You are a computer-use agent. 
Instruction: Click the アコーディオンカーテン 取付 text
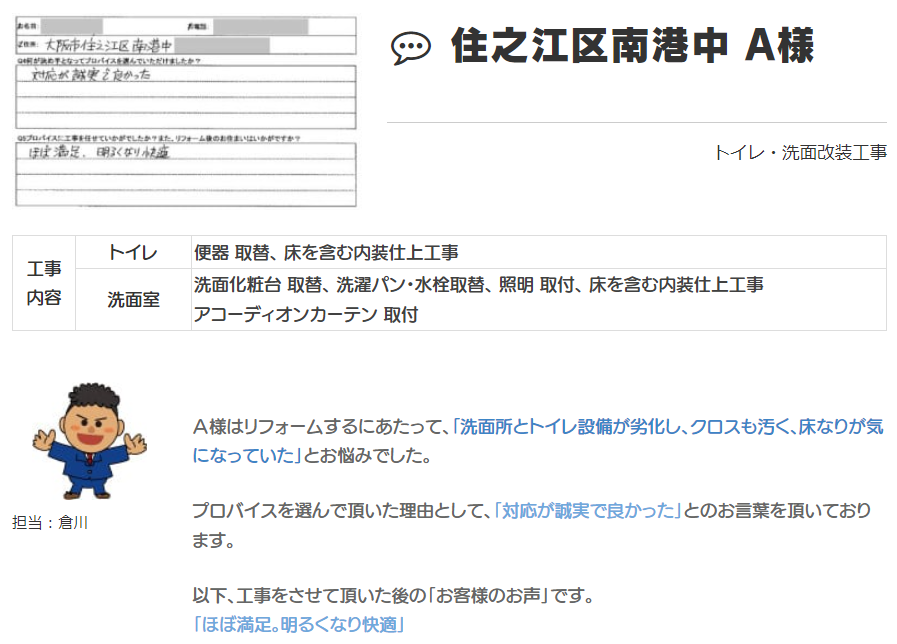click(305, 314)
